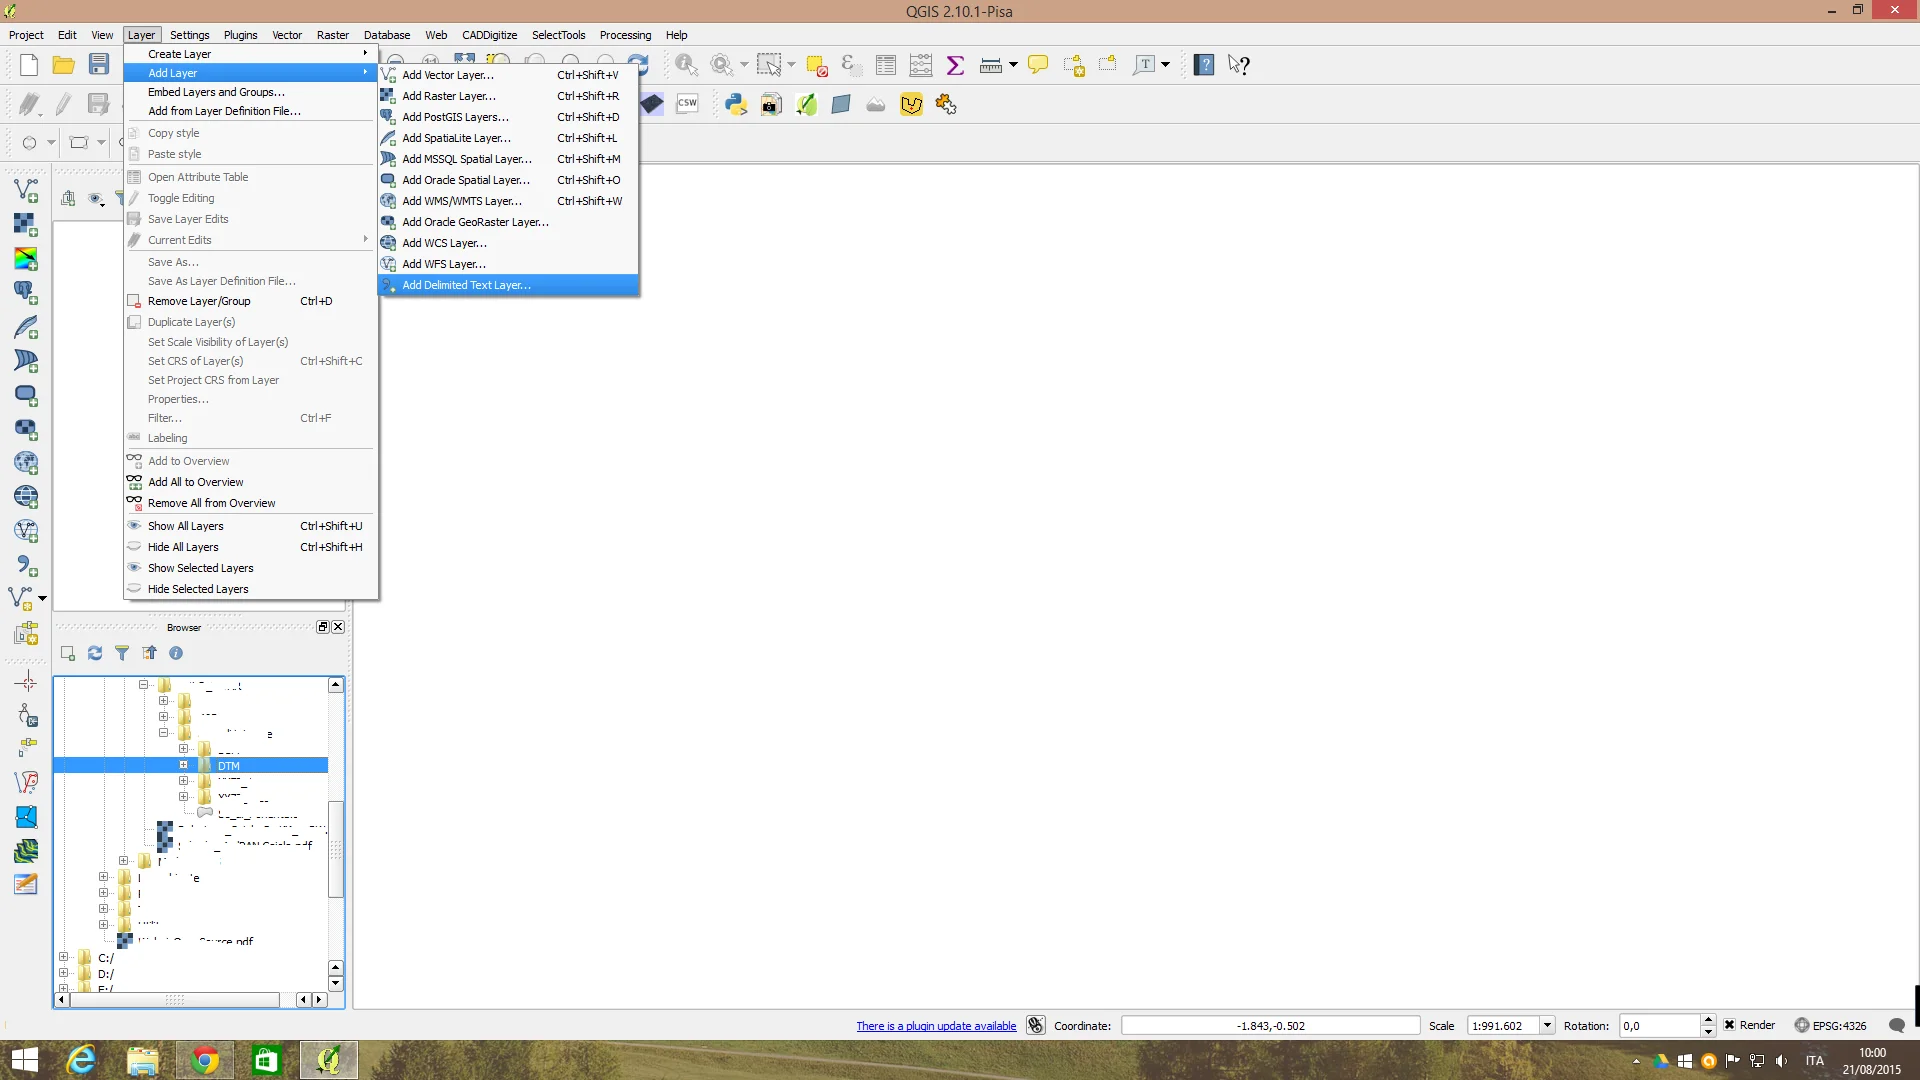
Task: Select Add Vector Layer menu item
Action: (x=508, y=75)
